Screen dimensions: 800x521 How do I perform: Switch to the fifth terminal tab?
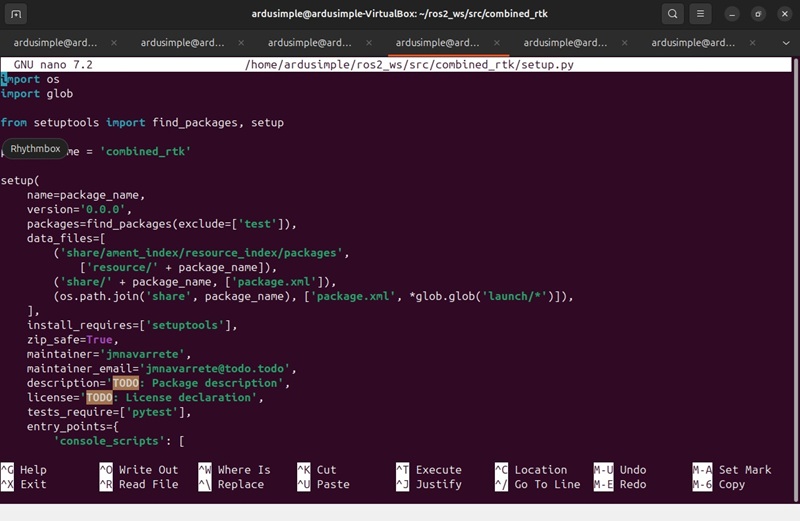tap(566, 43)
